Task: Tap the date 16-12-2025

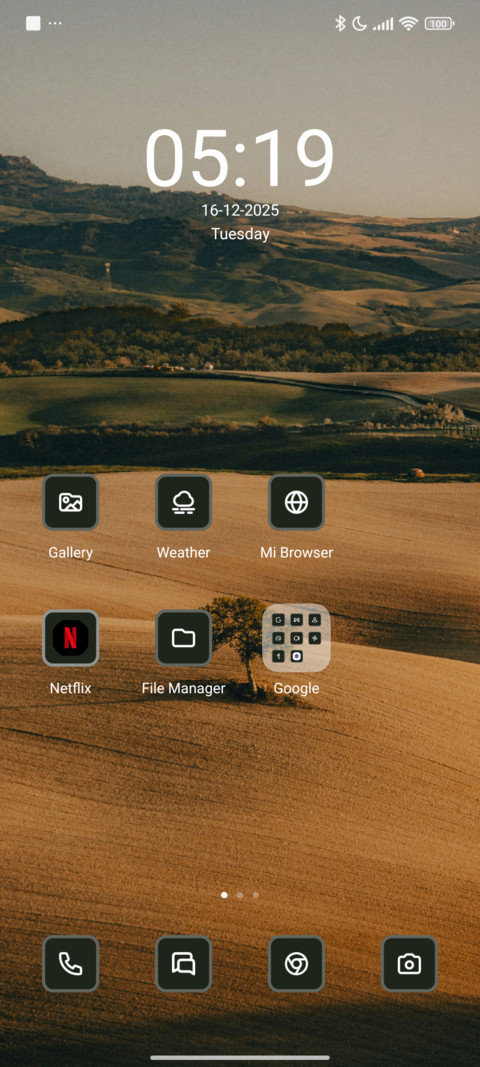Action: 240,211
